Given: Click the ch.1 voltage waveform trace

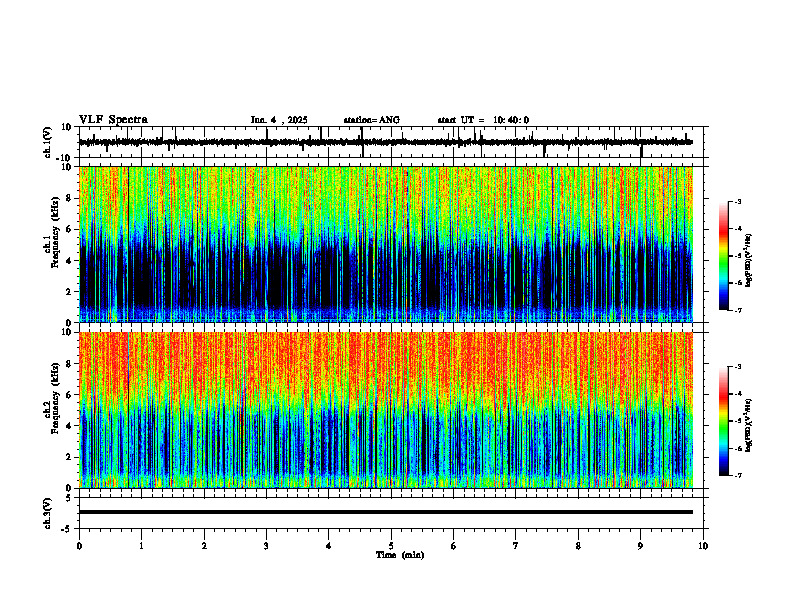Looking at the screenshot, I should pyautogui.click(x=385, y=142).
